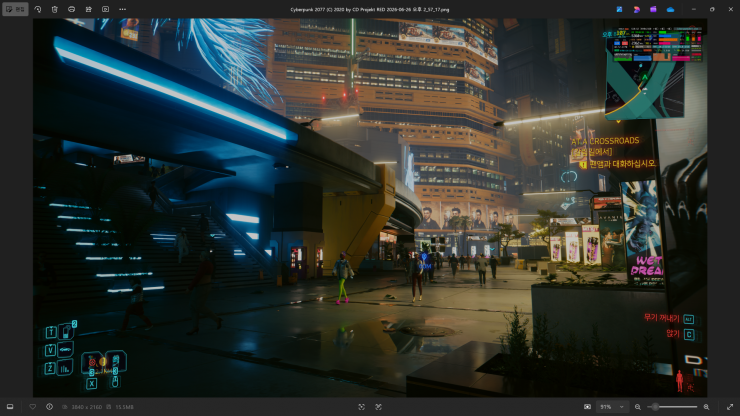Start the slideshow from the toolbar icon
The width and height of the screenshot is (740, 416).
[105, 9]
